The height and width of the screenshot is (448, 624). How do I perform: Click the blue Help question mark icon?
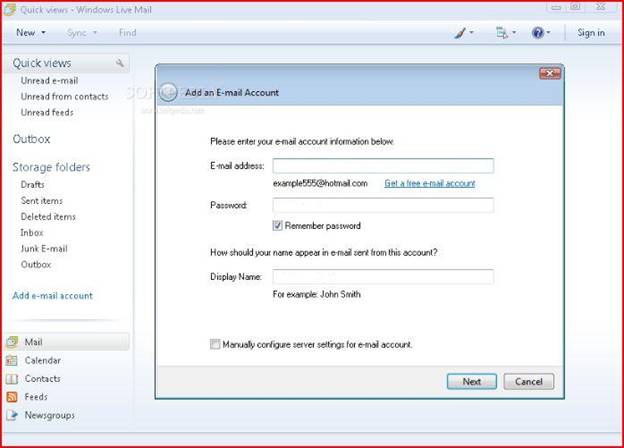tap(537, 33)
